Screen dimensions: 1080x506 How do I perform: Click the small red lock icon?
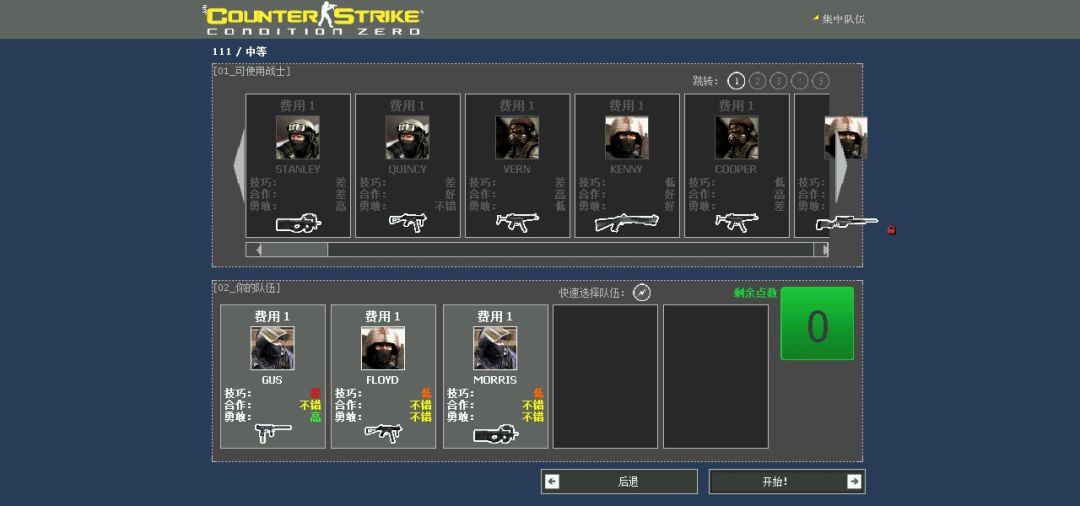pos(891,230)
